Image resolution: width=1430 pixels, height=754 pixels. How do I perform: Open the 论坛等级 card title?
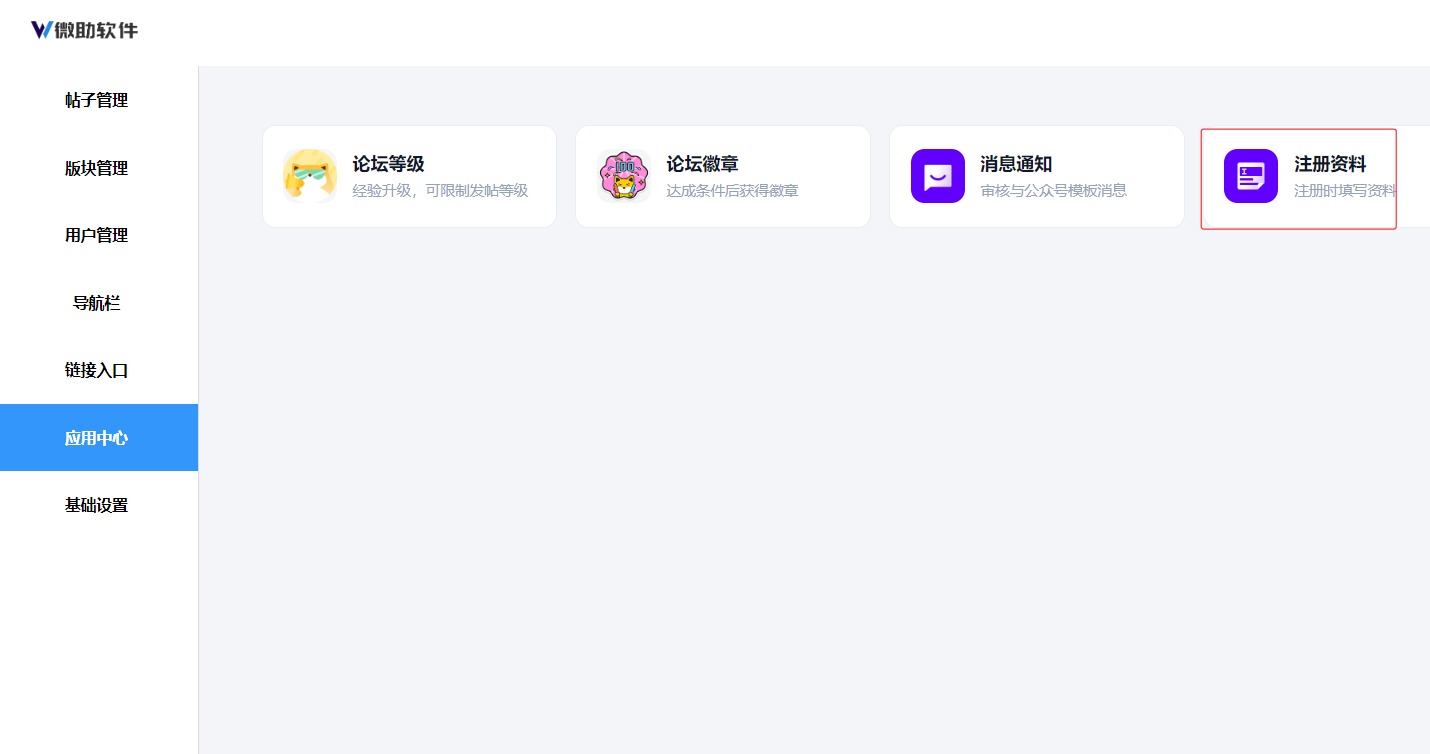(x=389, y=165)
